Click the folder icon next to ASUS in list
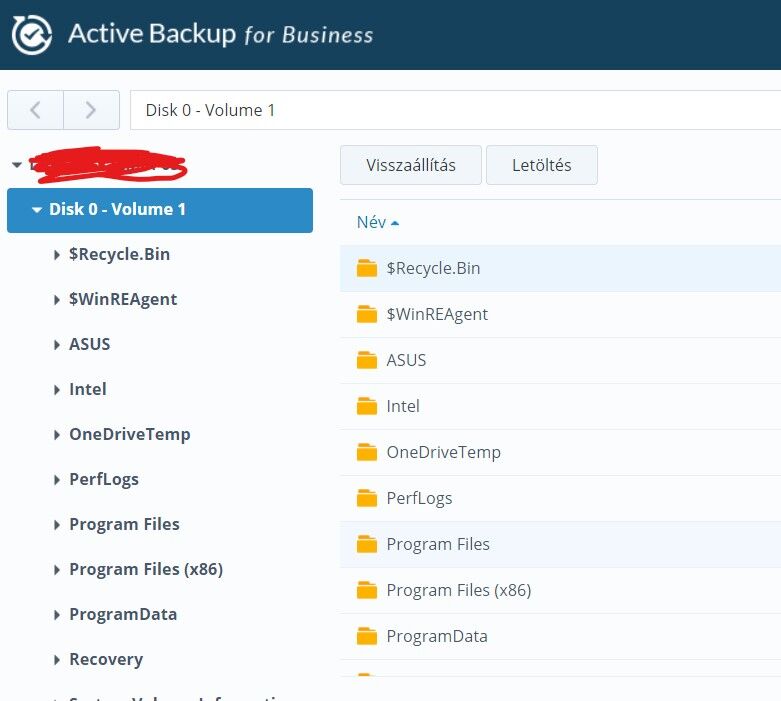Viewport: 781px width, 701px height. point(367,360)
